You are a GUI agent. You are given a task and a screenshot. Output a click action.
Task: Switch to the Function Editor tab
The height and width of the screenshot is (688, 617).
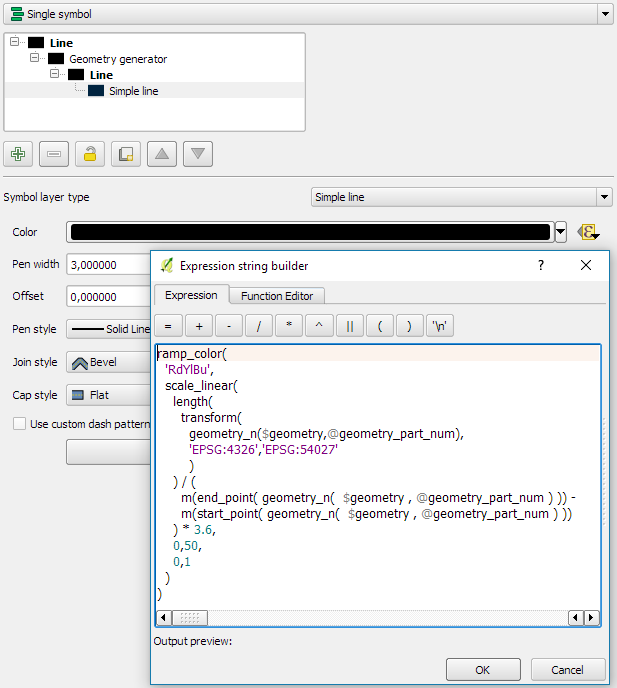click(x=277, y=295)
